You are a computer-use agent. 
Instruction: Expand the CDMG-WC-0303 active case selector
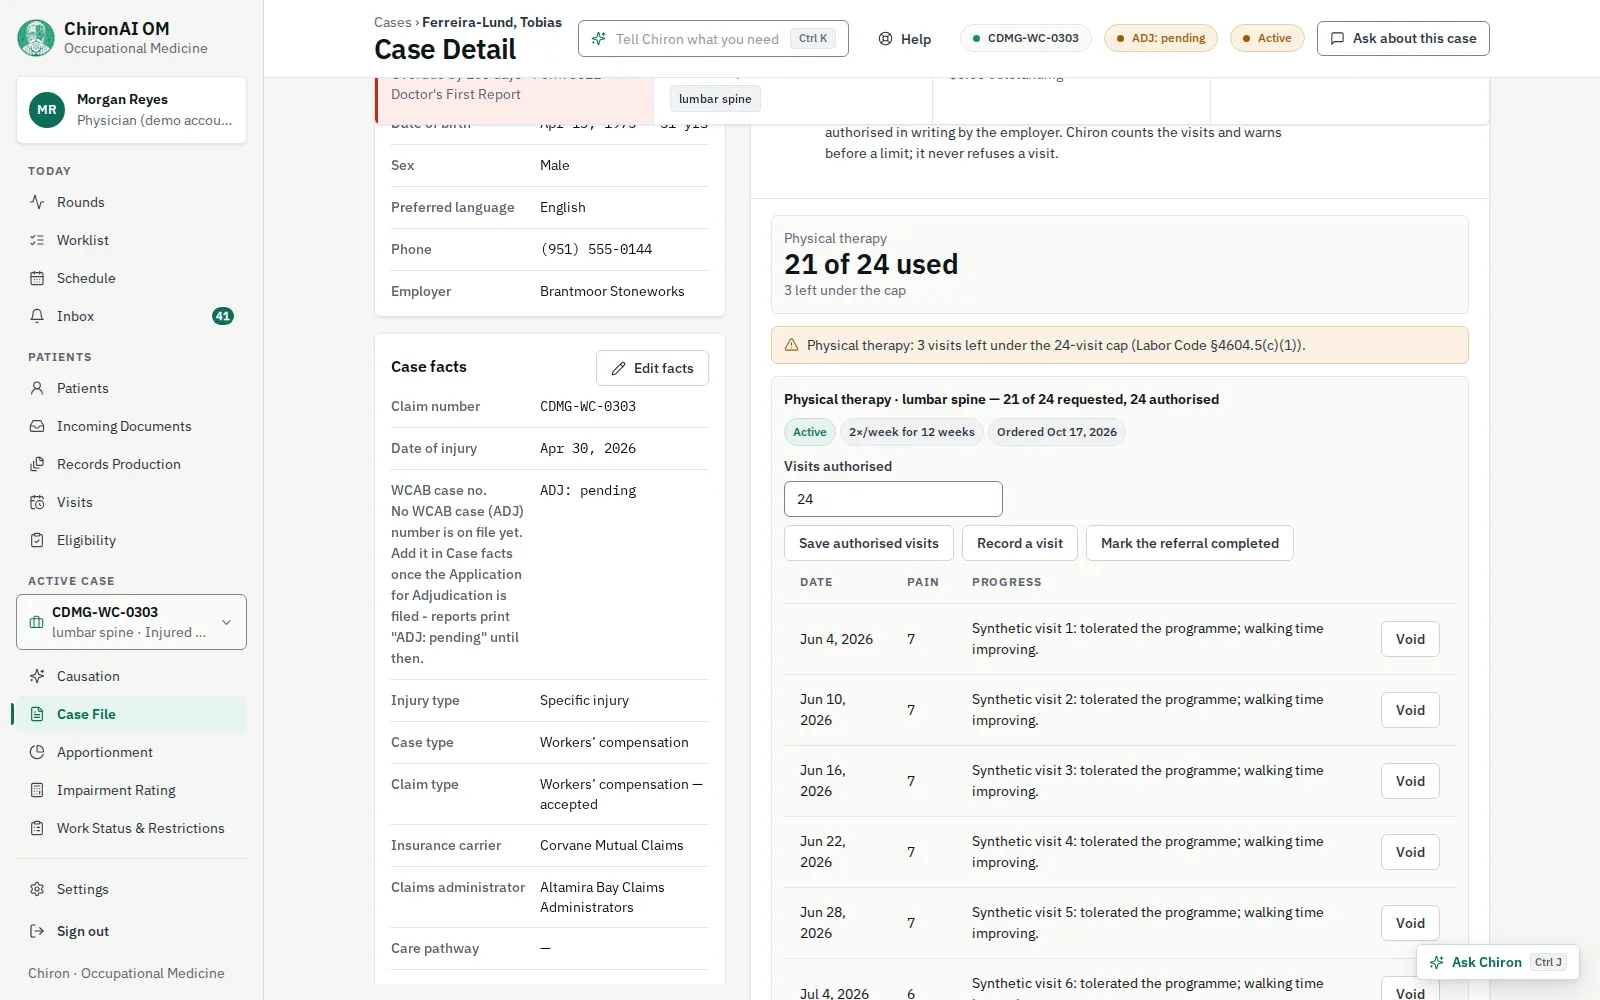(x=131, y=622)
